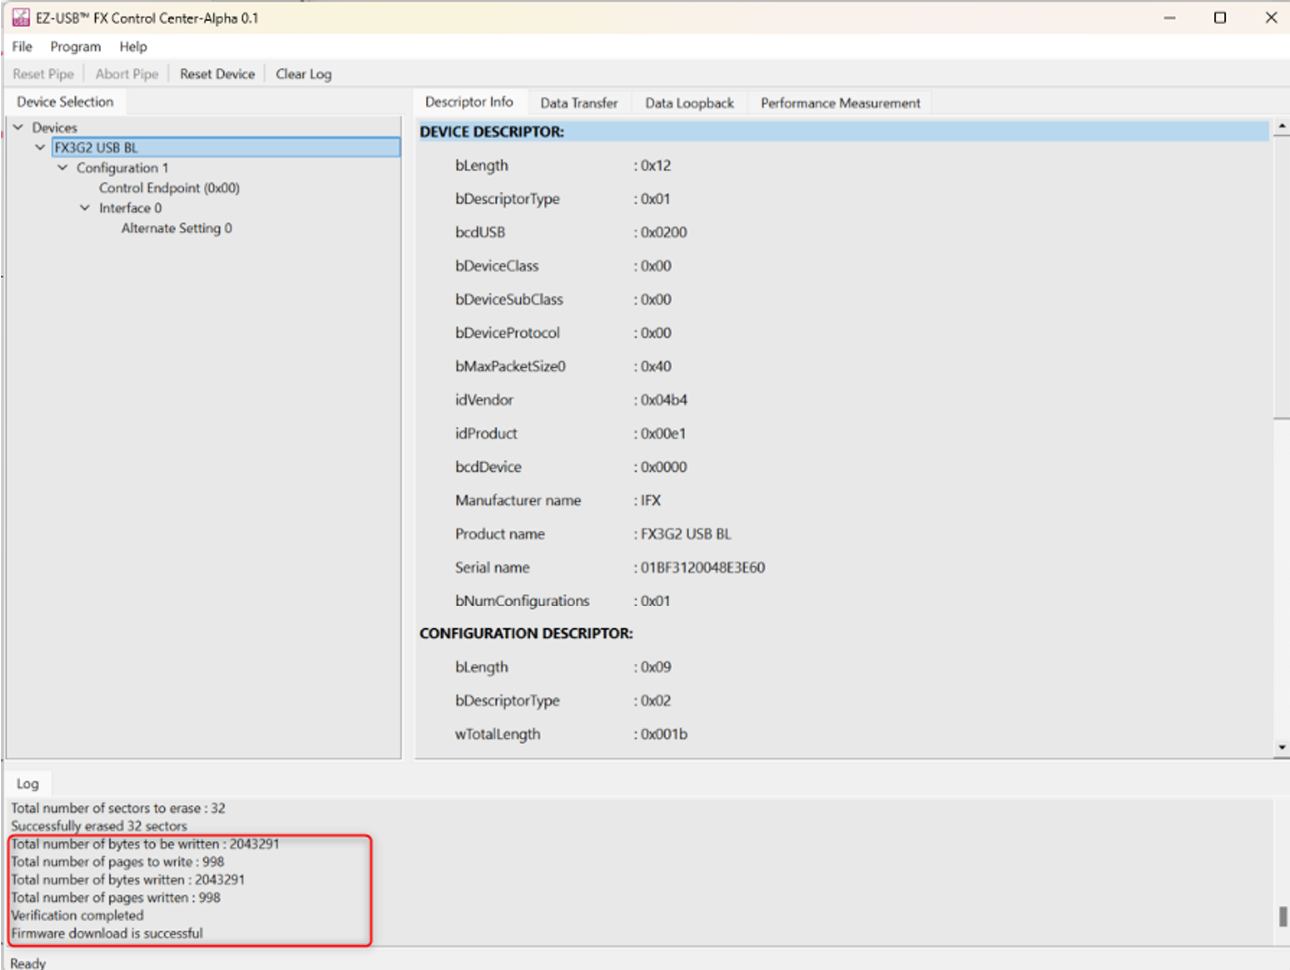Select the Log tab
1290x970 pixels.
28,784
